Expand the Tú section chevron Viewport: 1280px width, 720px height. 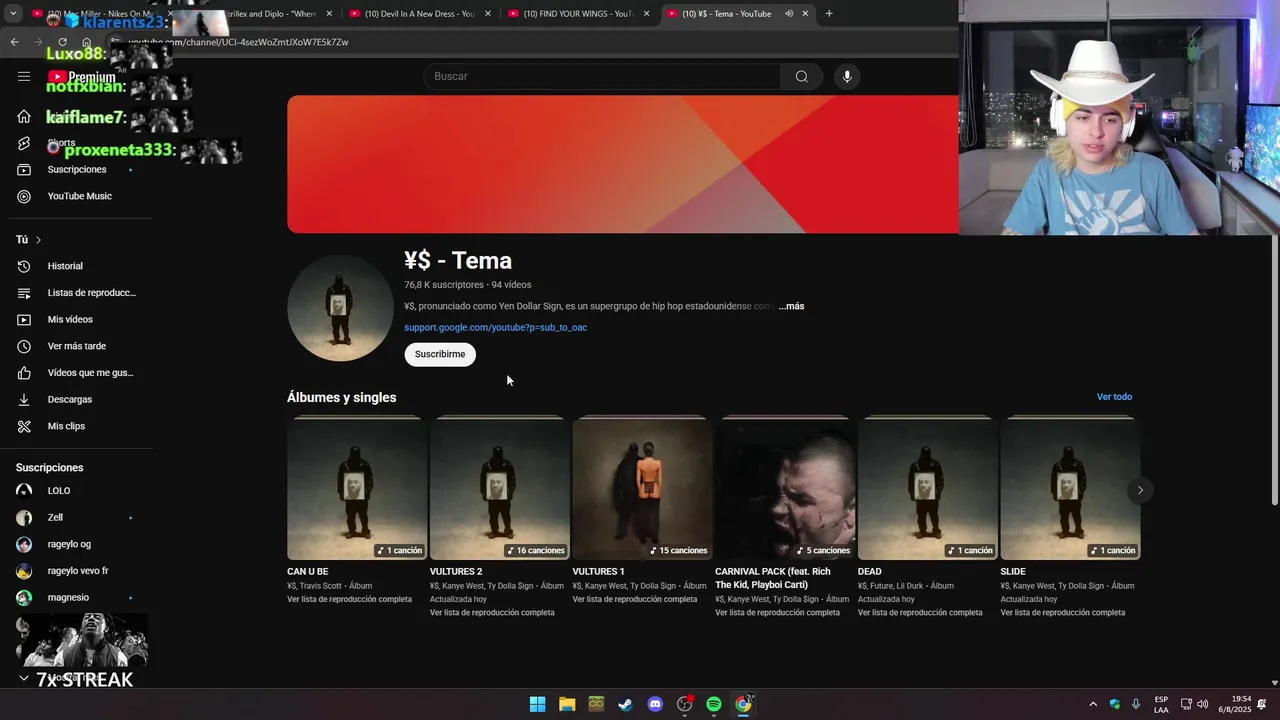(38, 240)
